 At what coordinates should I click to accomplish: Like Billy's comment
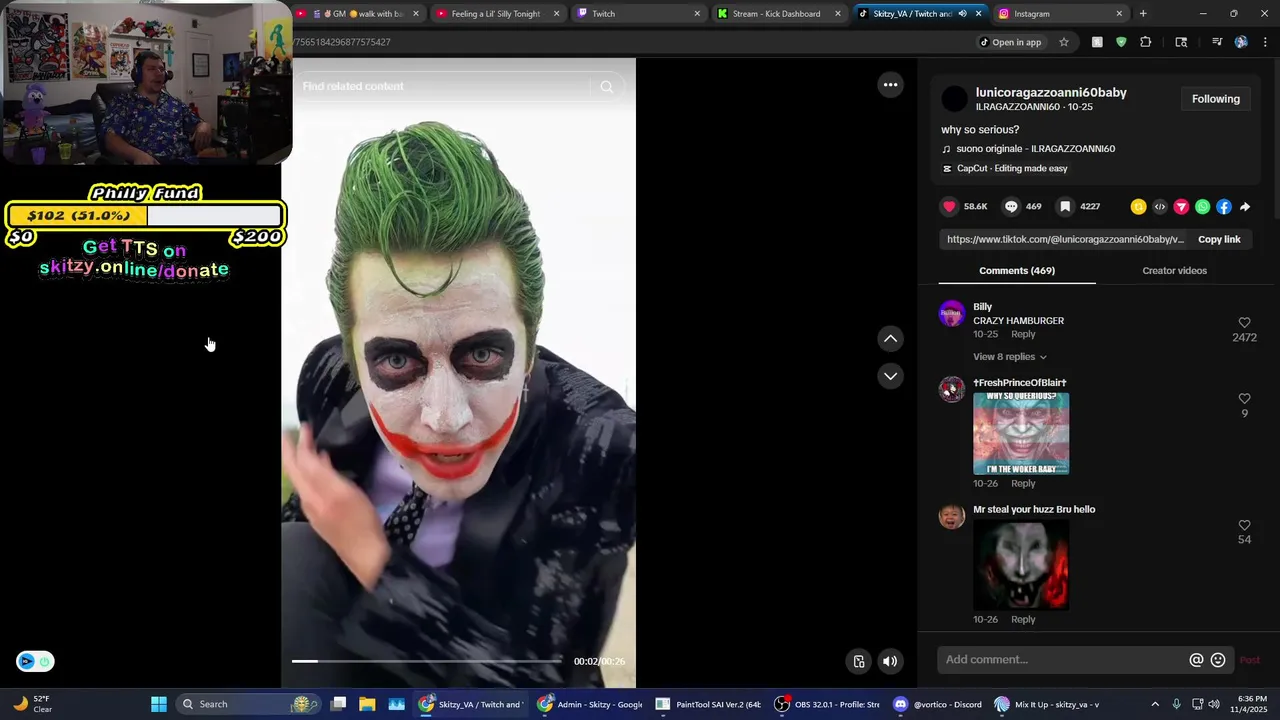click(x=1244, y=323)
